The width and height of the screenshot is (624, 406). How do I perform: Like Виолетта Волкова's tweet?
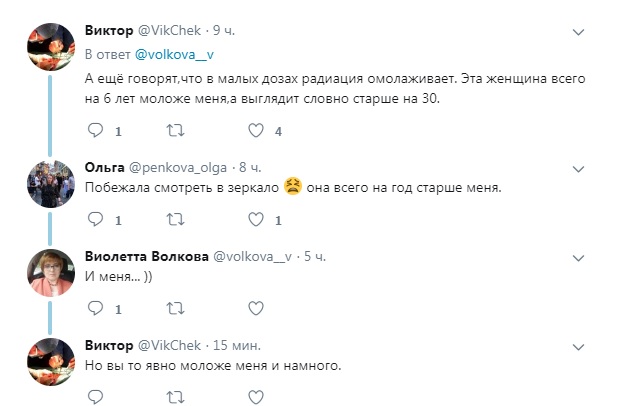tap(255, 308)
